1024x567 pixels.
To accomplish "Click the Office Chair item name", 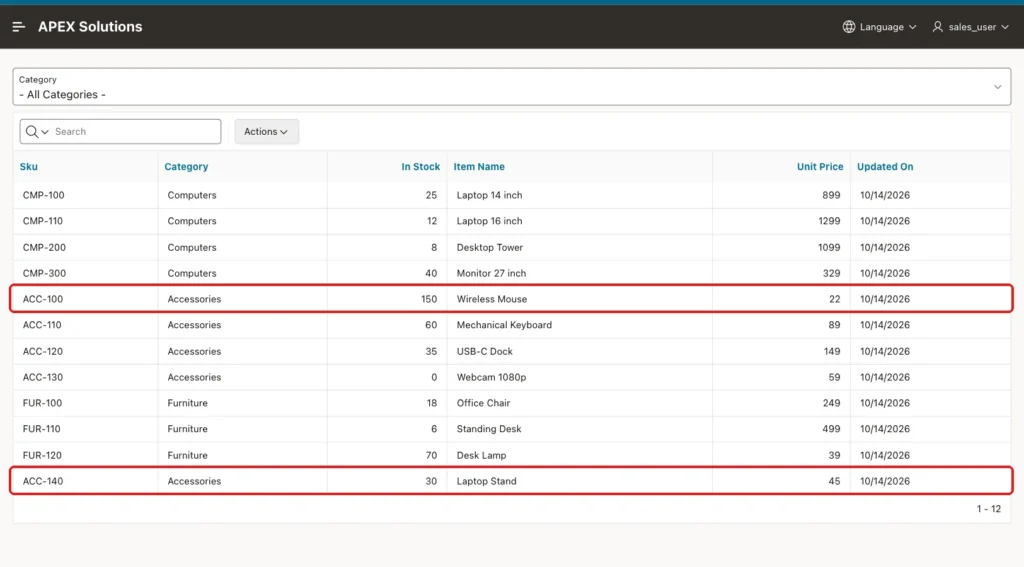I will [x=483, y=403].
